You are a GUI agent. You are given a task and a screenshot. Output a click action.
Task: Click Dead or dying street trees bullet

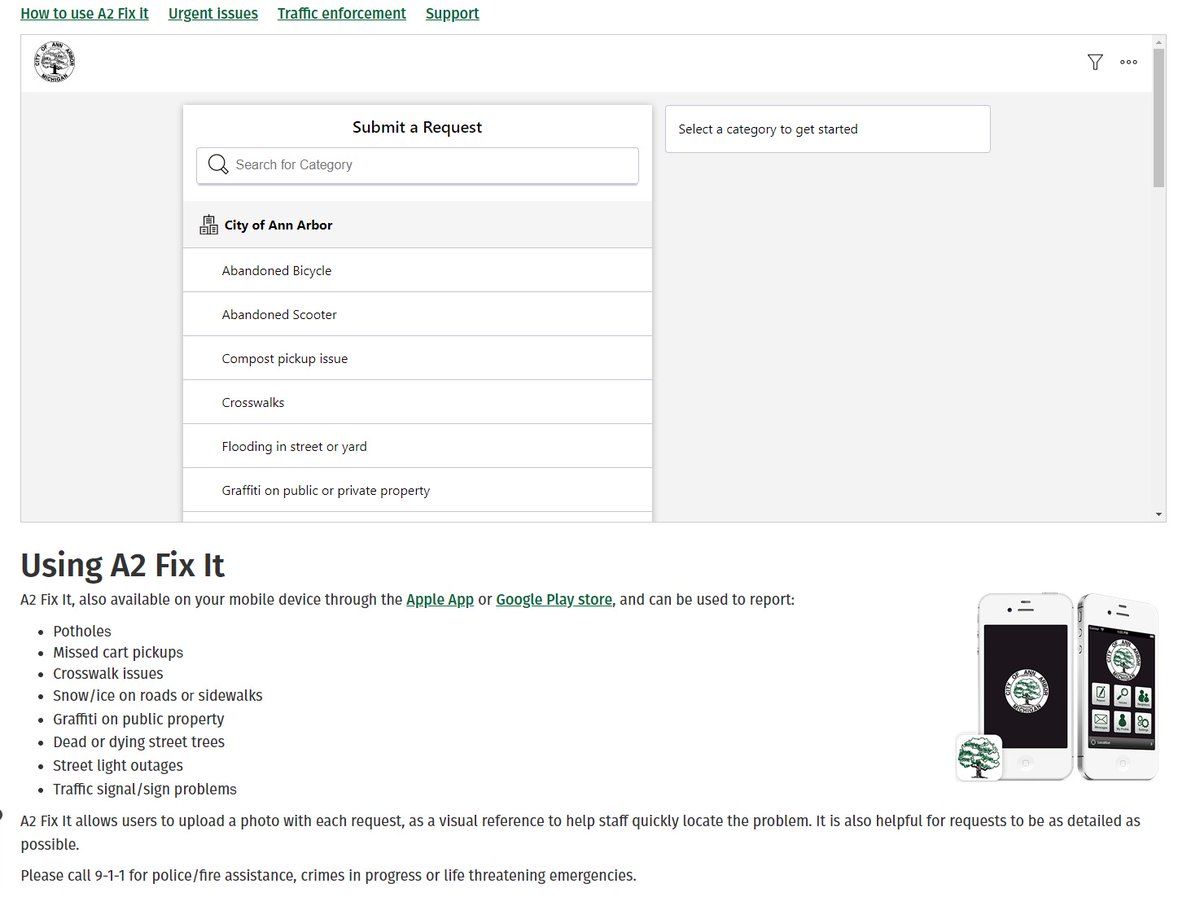pos(139,742)
